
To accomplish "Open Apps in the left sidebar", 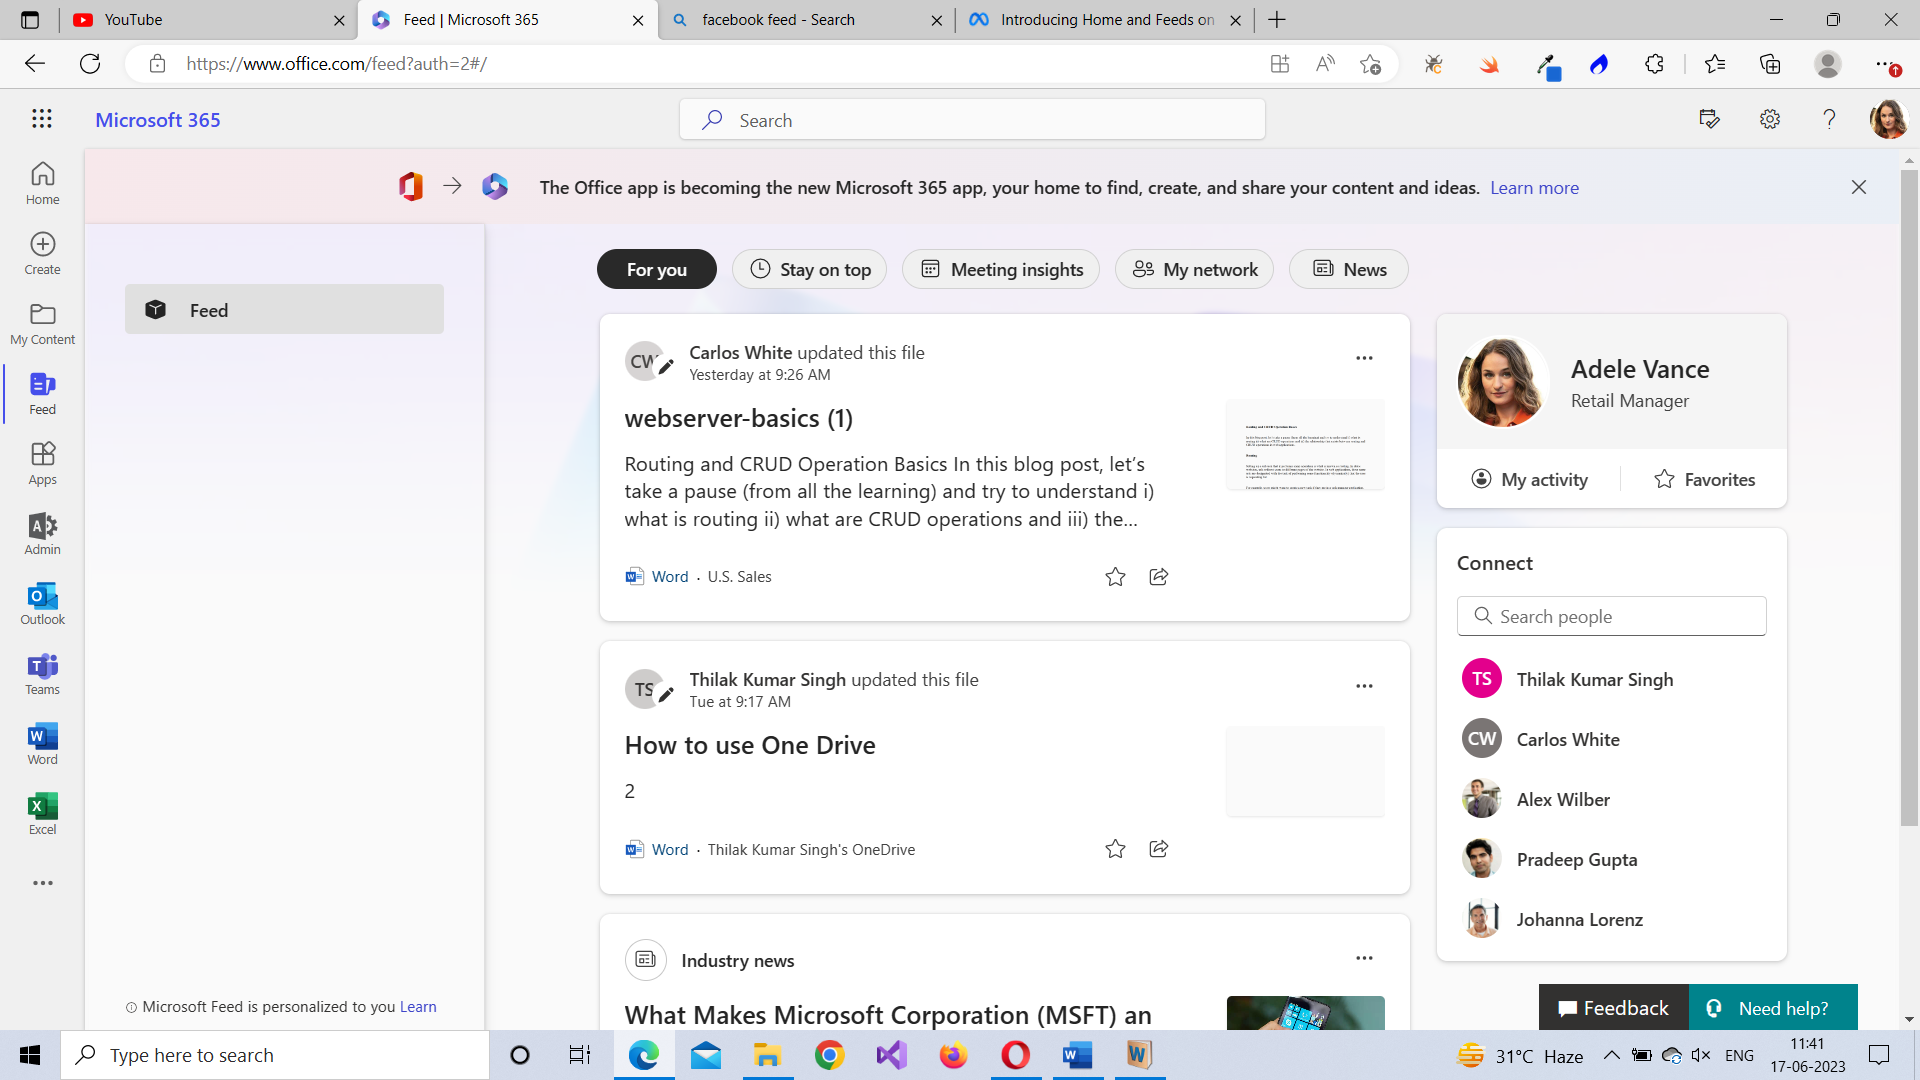I will (x=42, y=463).
